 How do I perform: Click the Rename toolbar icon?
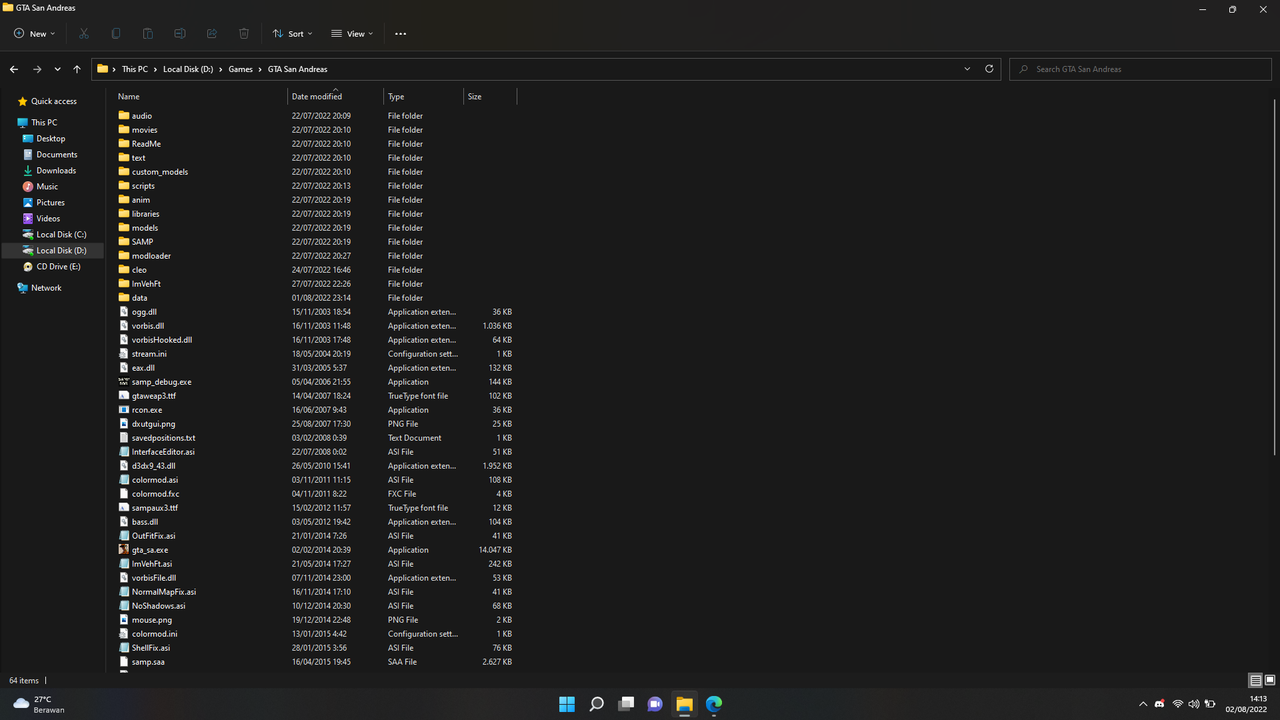180,34
